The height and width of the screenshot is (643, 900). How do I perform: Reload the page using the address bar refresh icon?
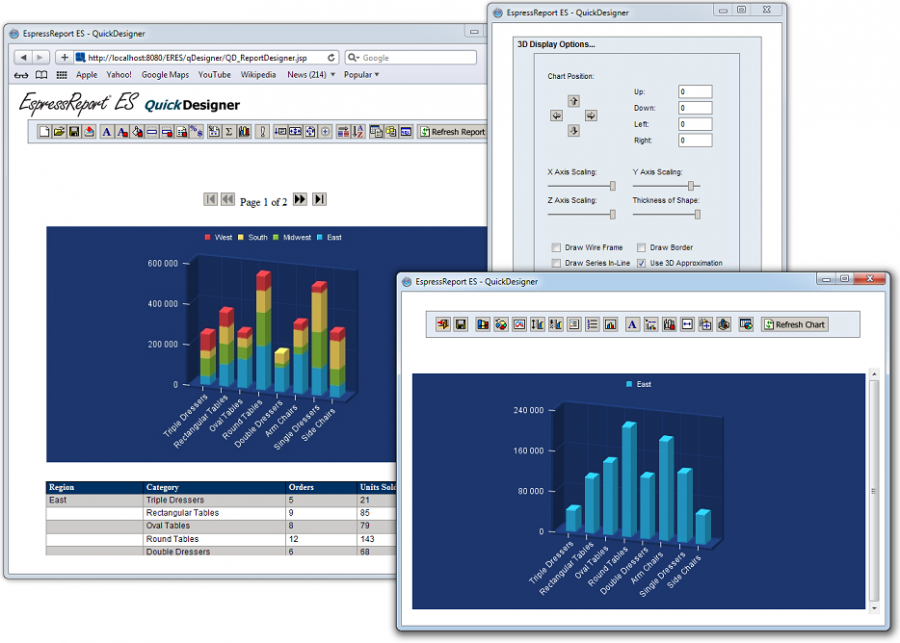click(331, 57)
